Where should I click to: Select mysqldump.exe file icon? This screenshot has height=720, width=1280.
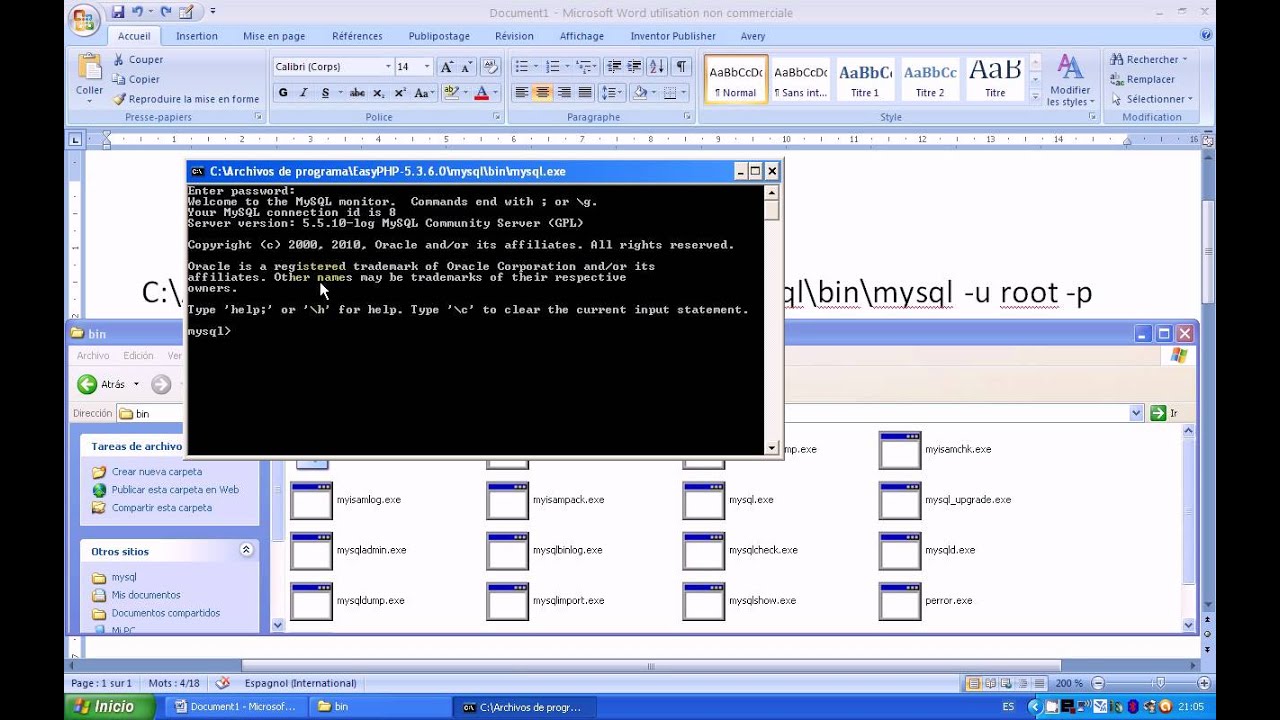coord(311,601)
